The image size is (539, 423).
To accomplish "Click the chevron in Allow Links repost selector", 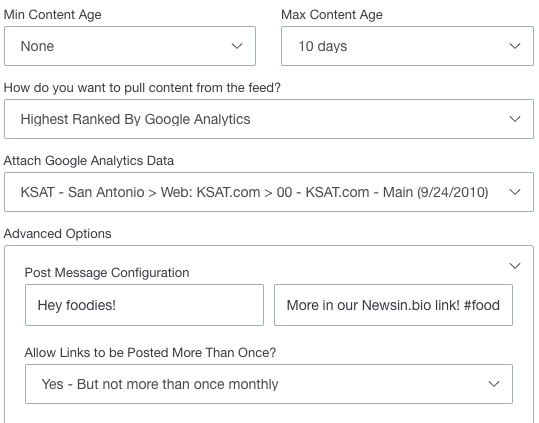I will (x=494, y=384).
